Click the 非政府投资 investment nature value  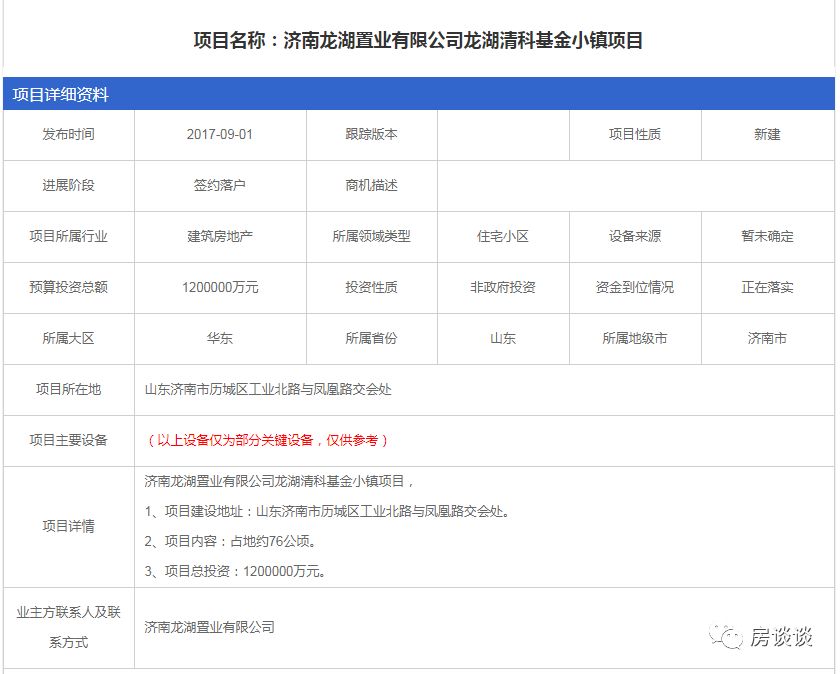(x=502, y=287)
